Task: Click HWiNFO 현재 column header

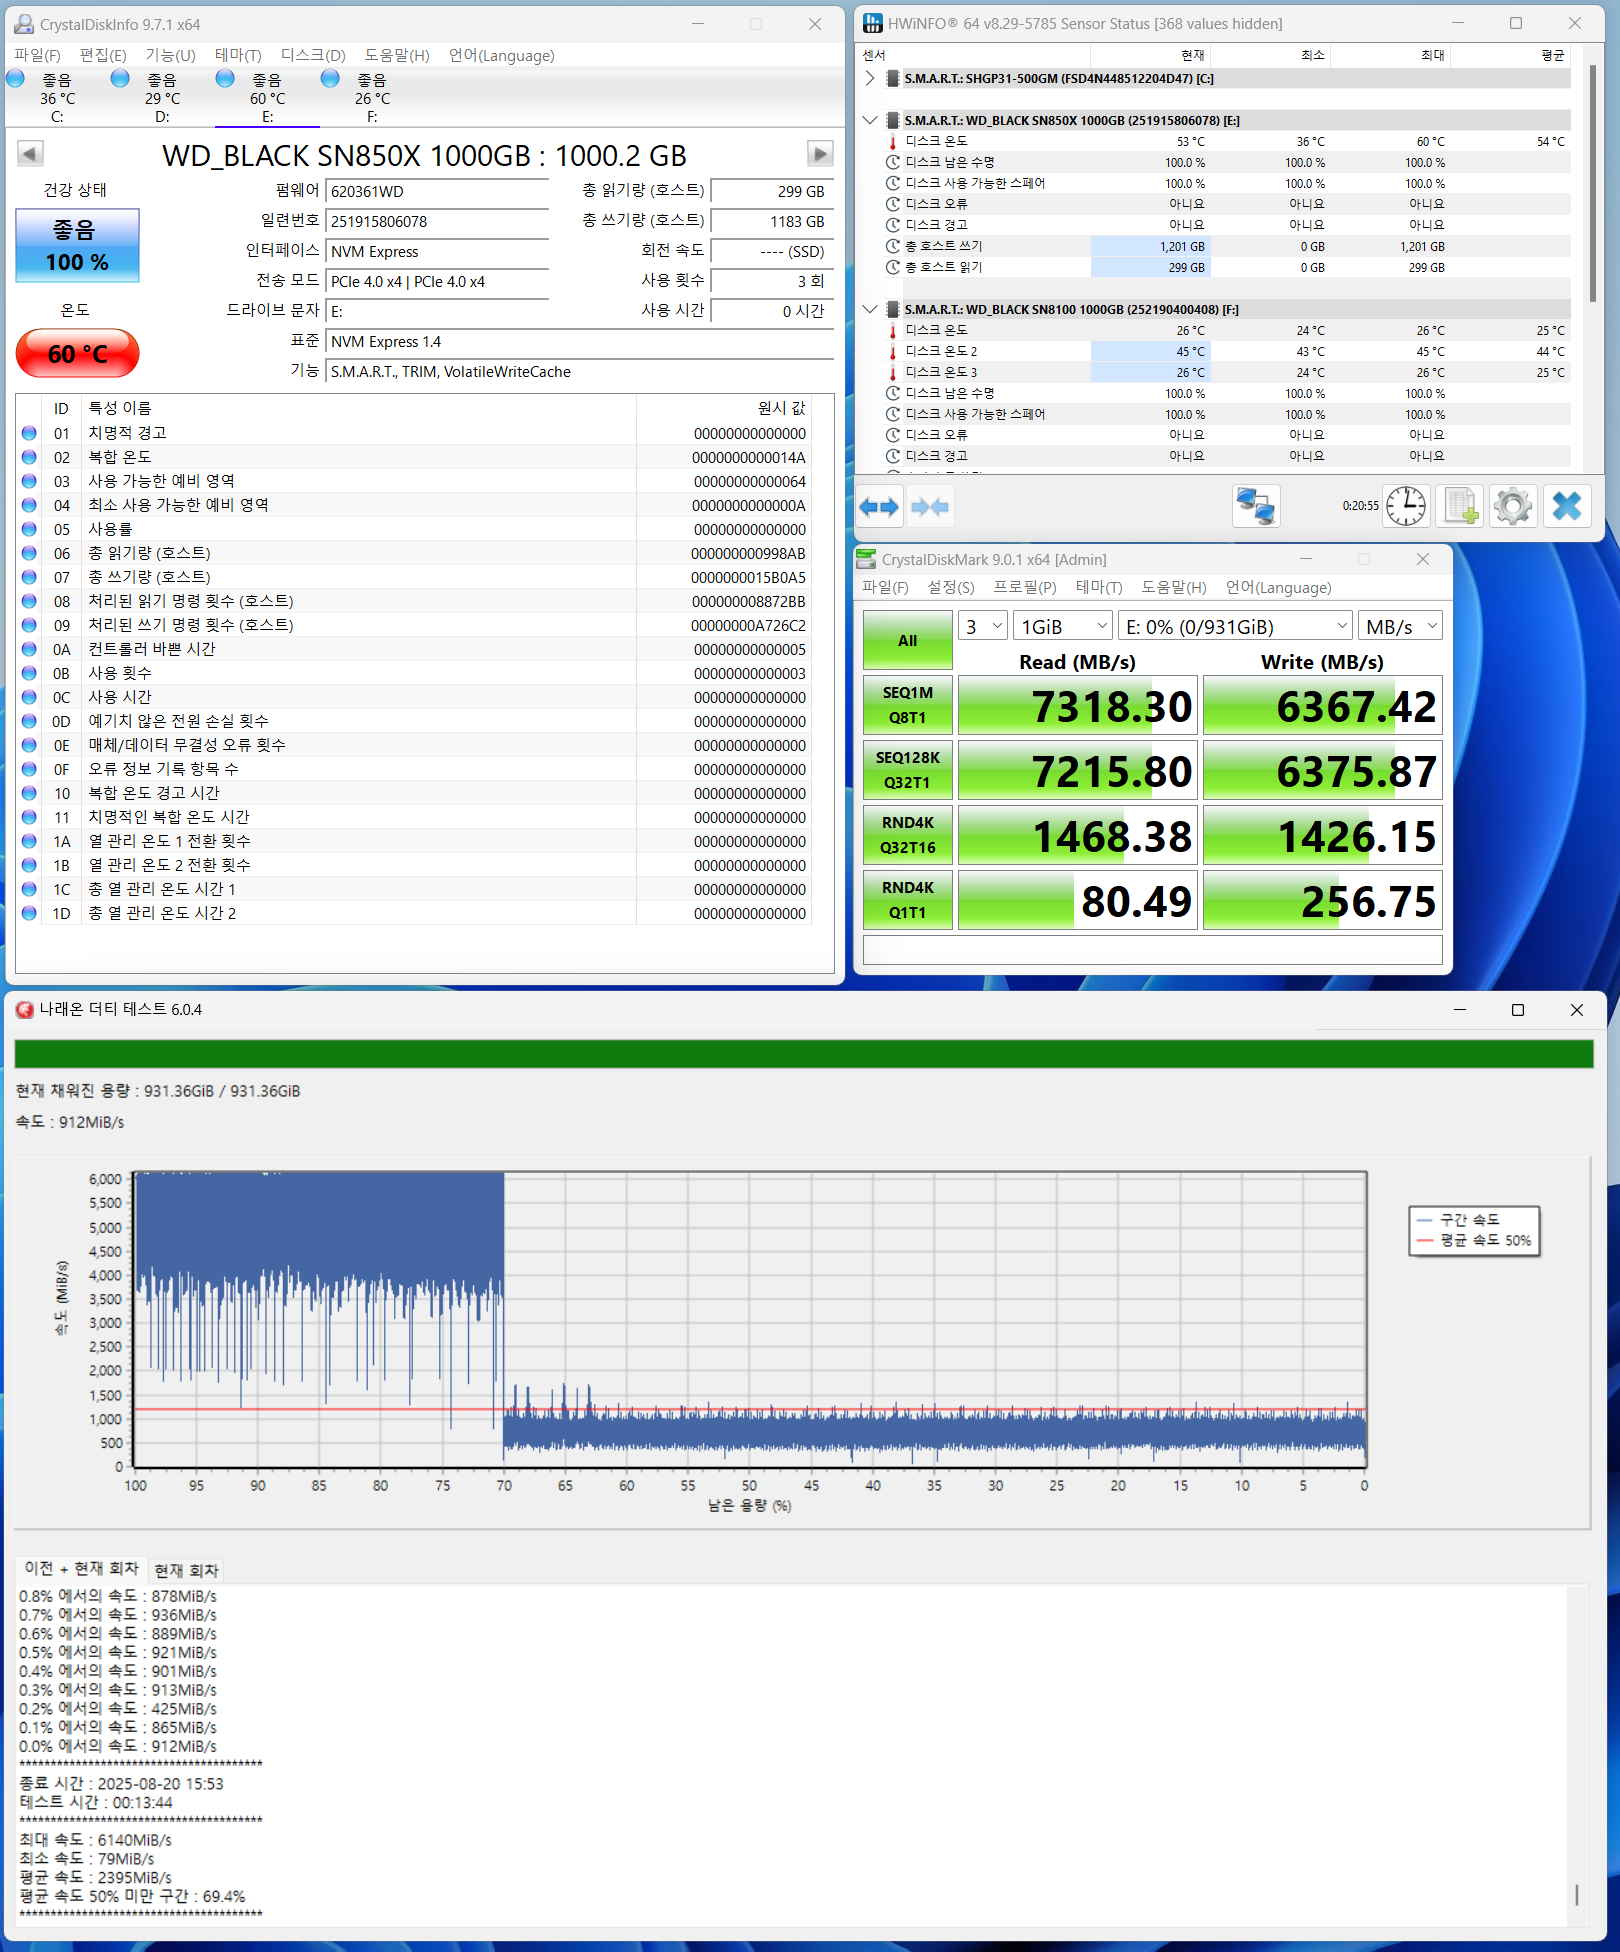Action: tap(1149, 55)
